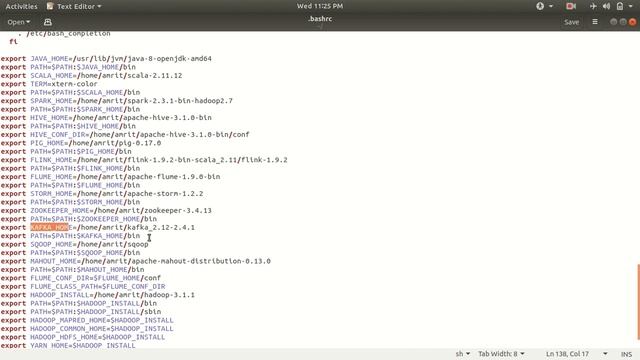Image resolution: width=640 pixels, height=360 pixels.
Task: Click the PATH=$PATH:$HIVE_HOME/bin line
Action: [68, 126]
